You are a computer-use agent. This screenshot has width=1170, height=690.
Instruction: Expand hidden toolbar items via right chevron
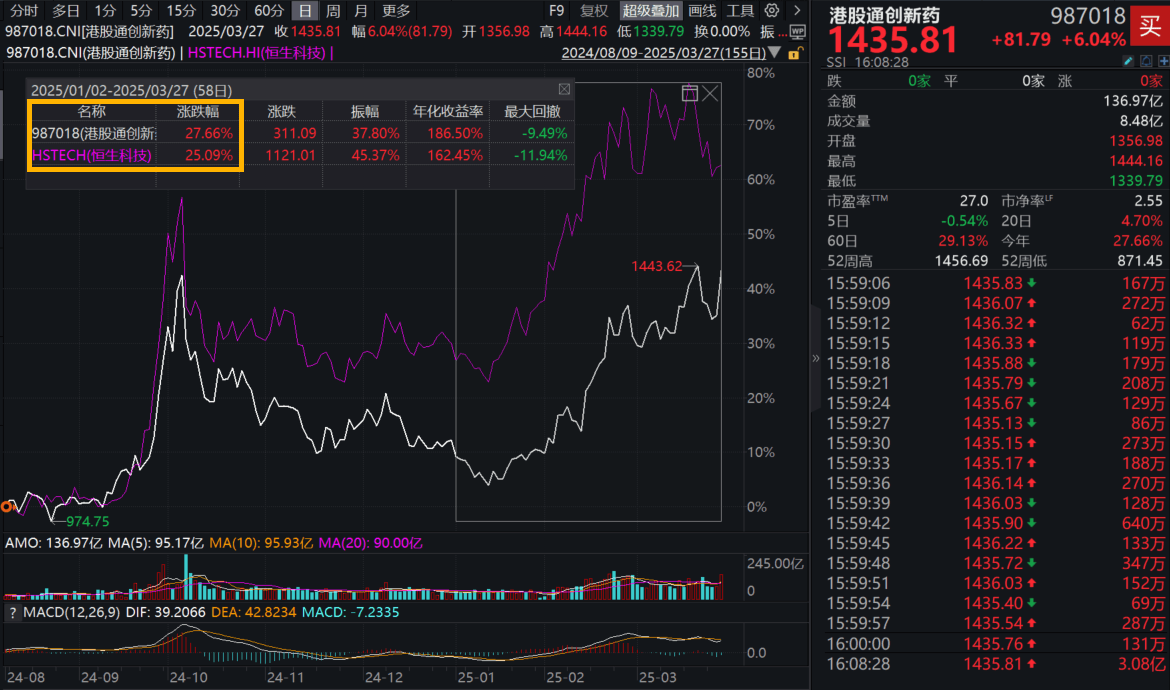tap(796, 11)
